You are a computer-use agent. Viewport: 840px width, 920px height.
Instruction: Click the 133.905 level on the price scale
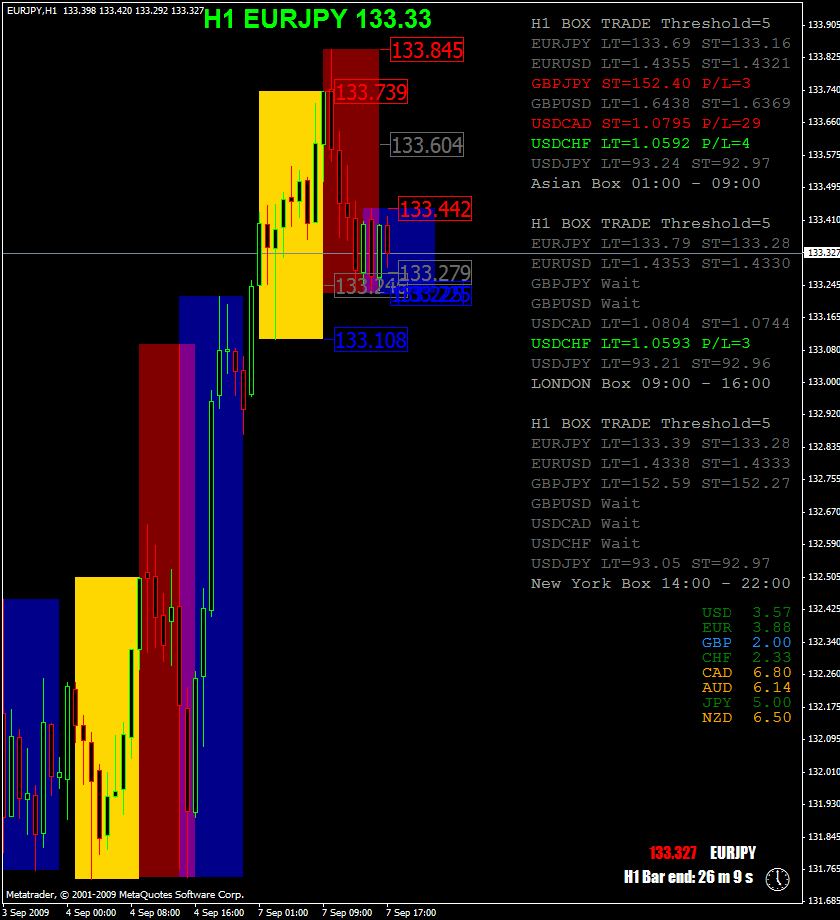tap(823, 25)
